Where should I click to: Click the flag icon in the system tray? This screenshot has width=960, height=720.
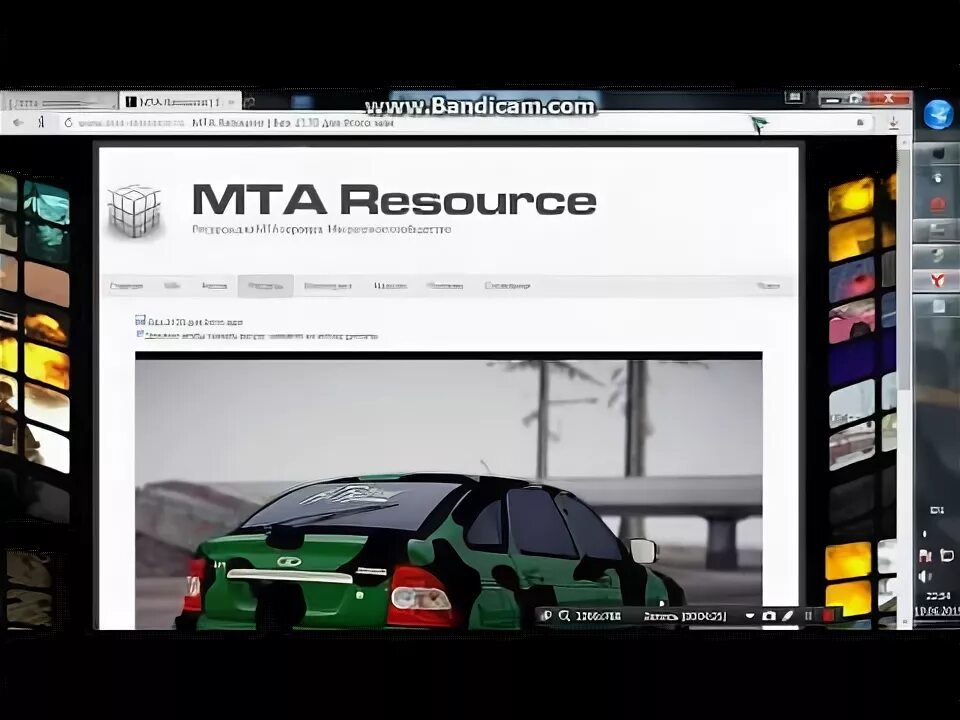[925, 555]
